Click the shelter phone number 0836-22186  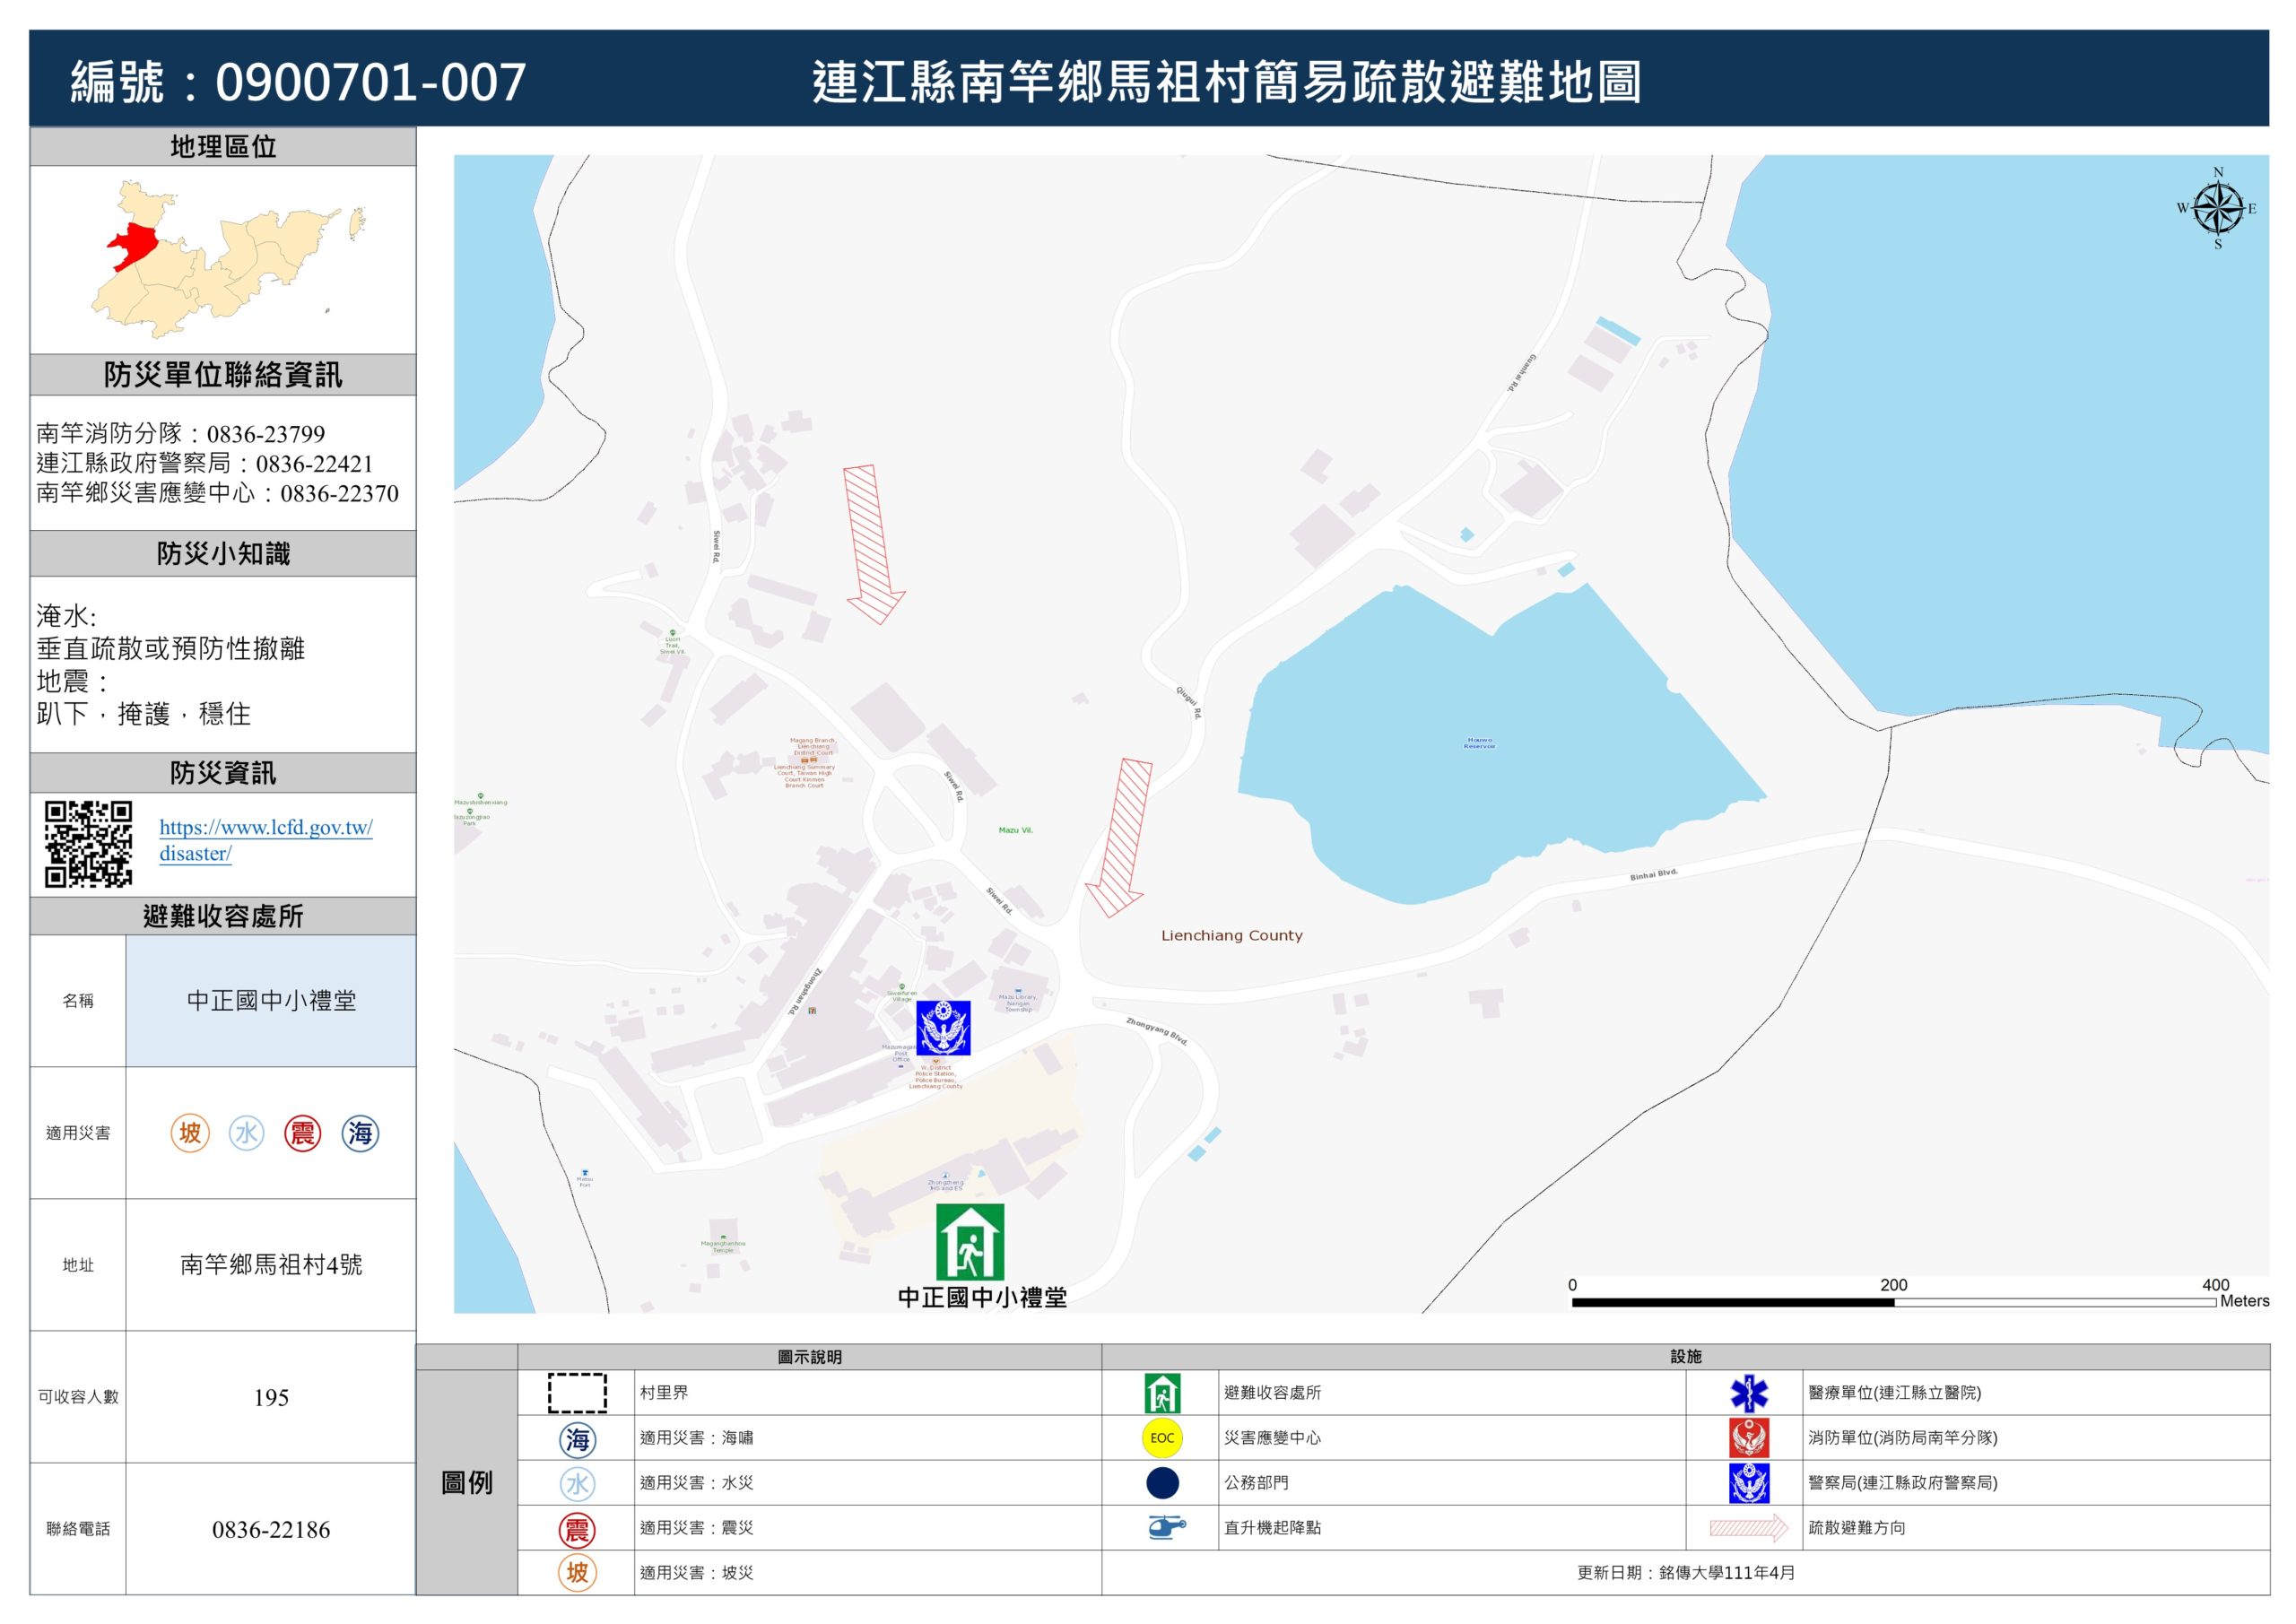point(271,1529)
